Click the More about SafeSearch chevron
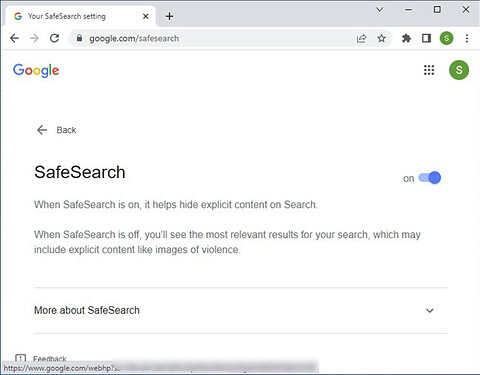 pos(430,311)
